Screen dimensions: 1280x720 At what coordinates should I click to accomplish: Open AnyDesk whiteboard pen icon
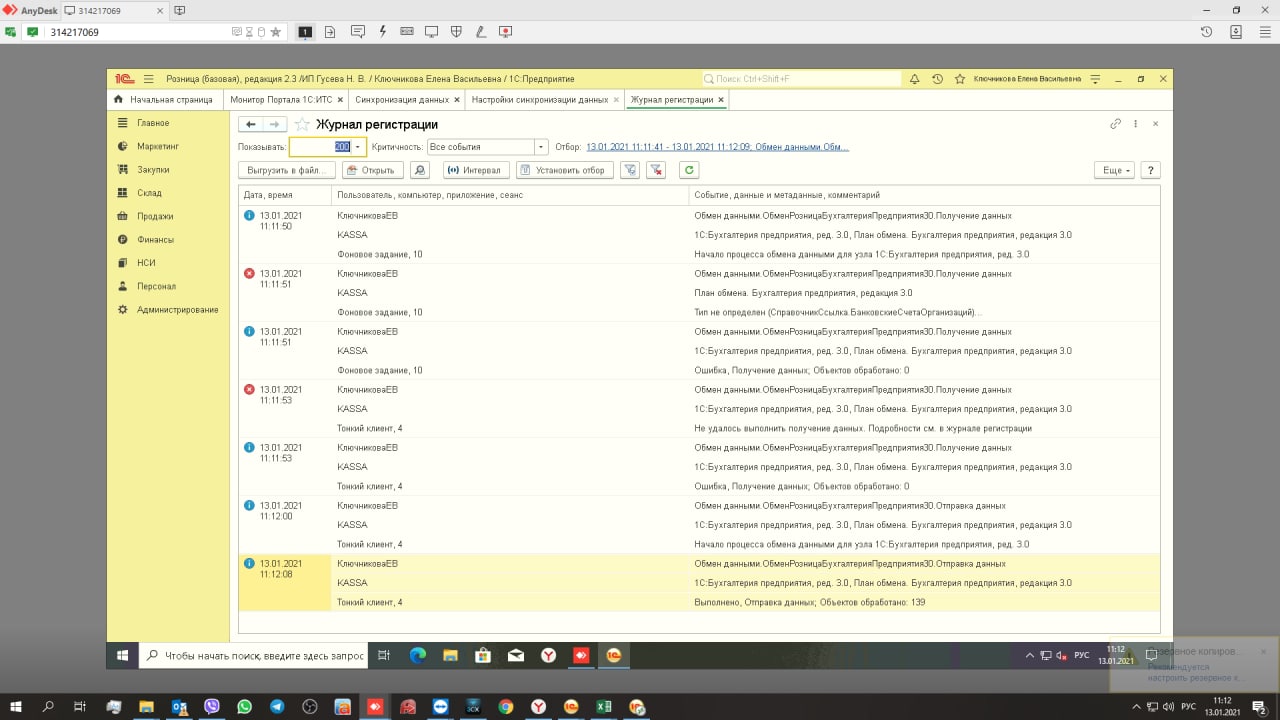pos(481,32)
